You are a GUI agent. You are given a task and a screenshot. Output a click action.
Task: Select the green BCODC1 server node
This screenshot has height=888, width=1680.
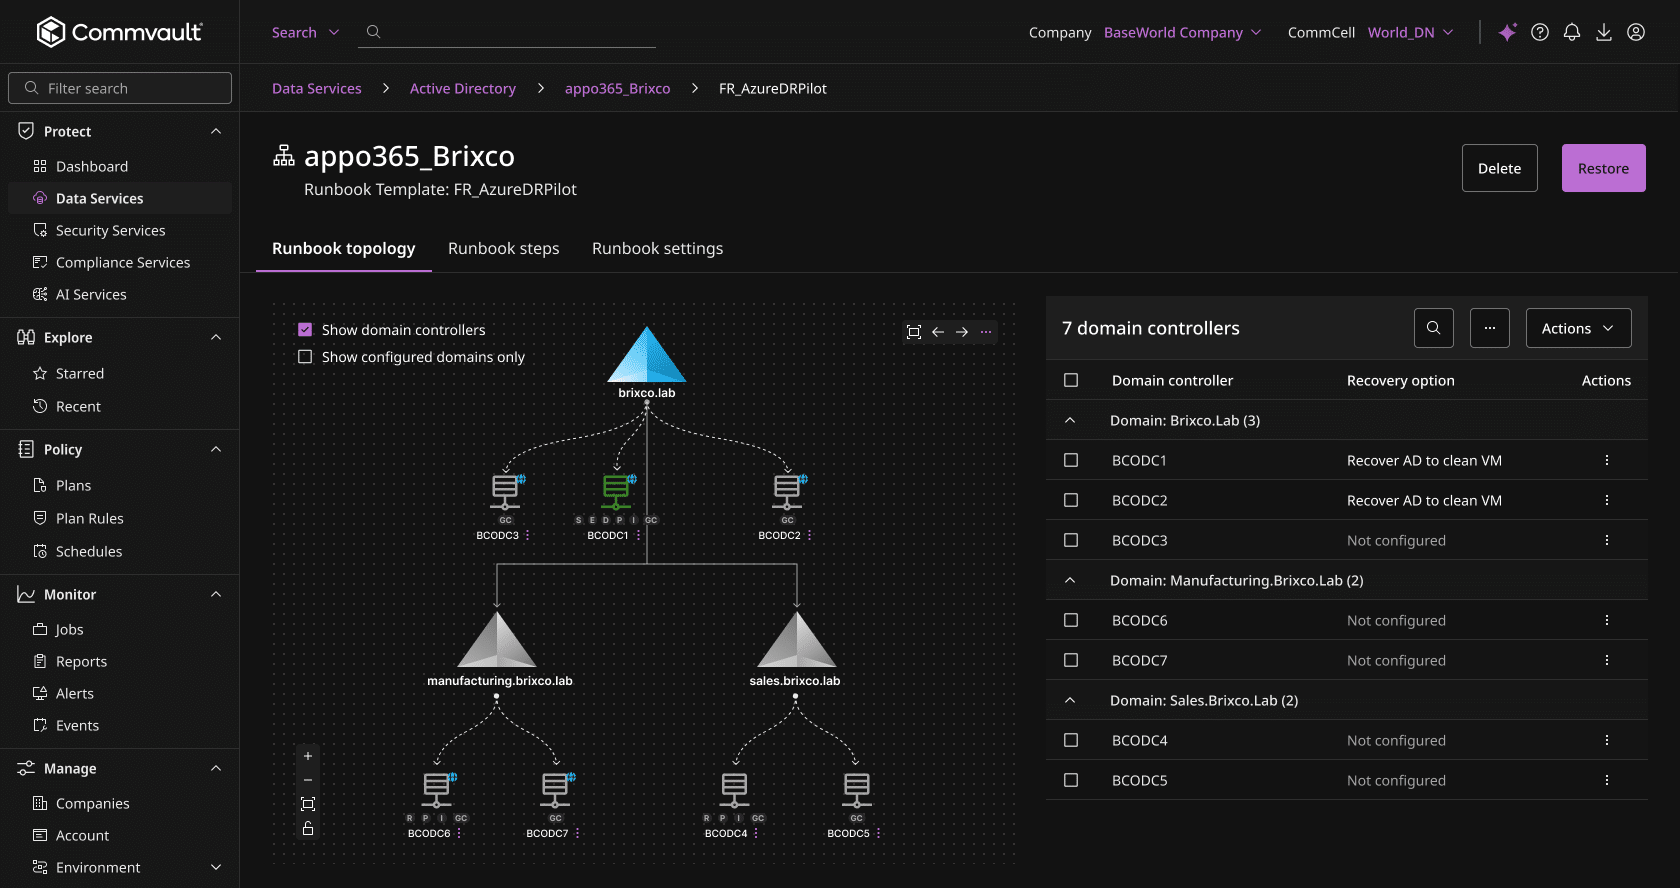[616, 490]
